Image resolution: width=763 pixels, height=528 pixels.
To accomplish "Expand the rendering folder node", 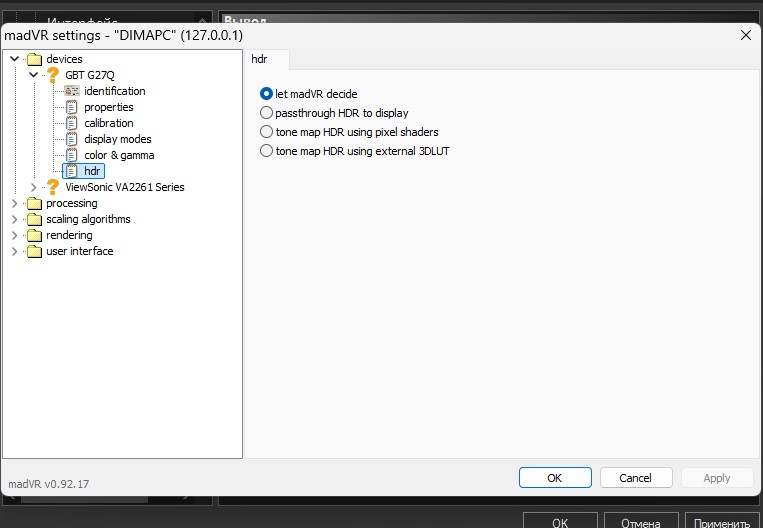I will [15, 236].
